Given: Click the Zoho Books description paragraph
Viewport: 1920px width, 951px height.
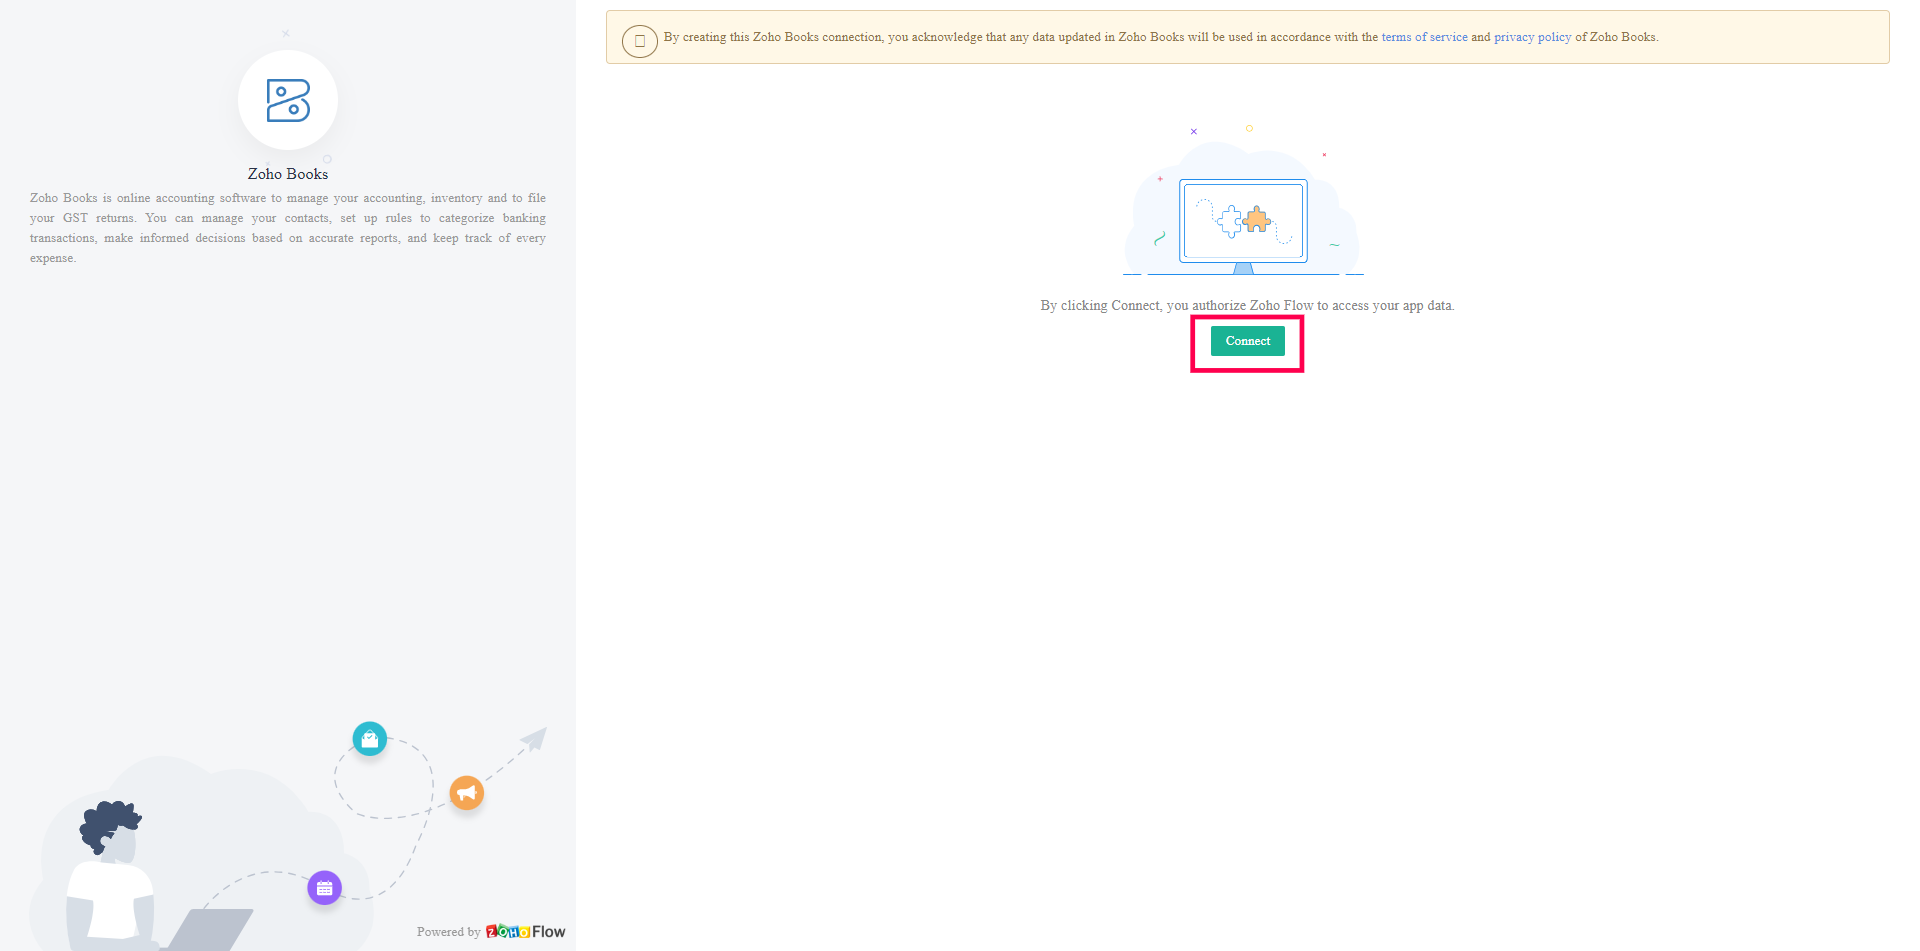Looking at the screenshot, I should coord(288,228).
